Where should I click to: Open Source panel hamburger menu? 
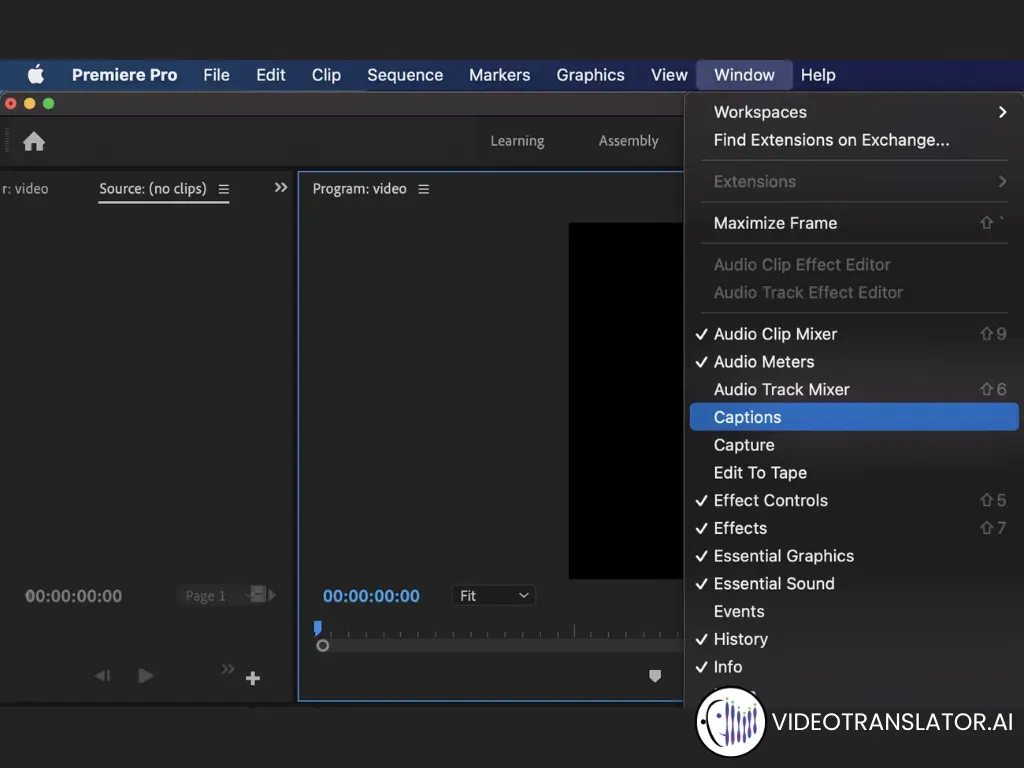pos(223,189)
